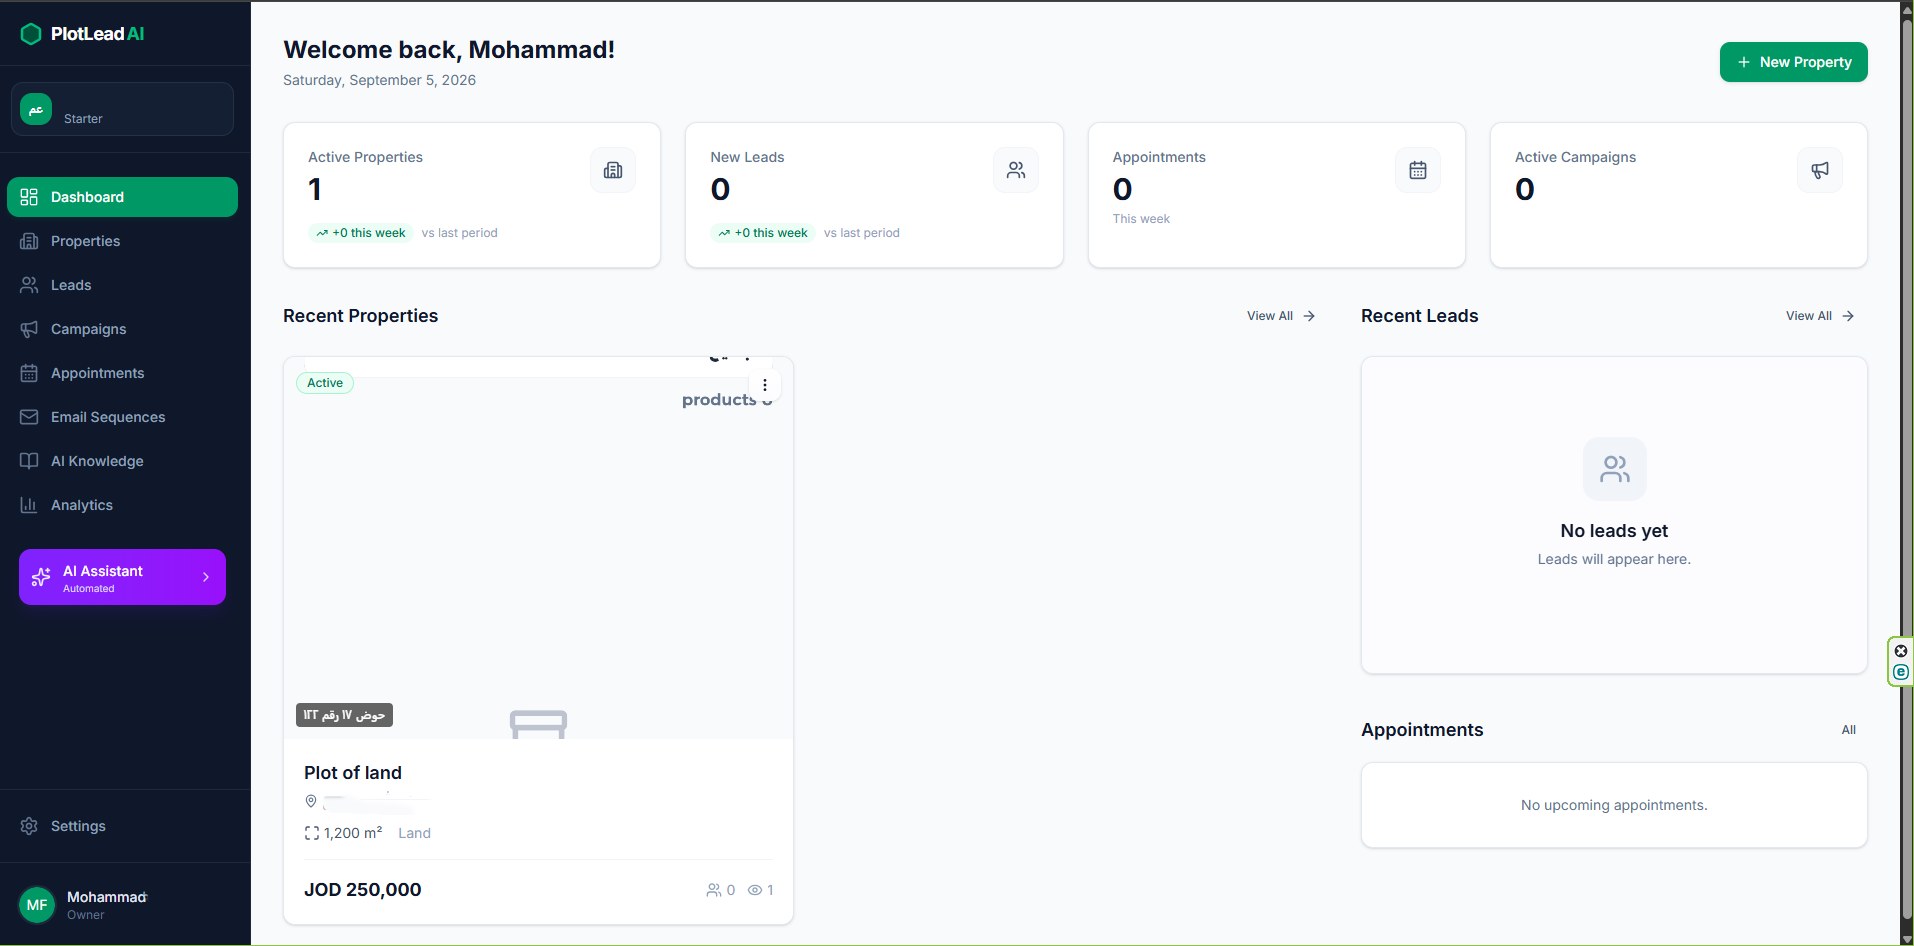Click the Appointments calendar icon in sidebar
Viewport: 1914px width, 946px height.
click(x=29, y=373)
